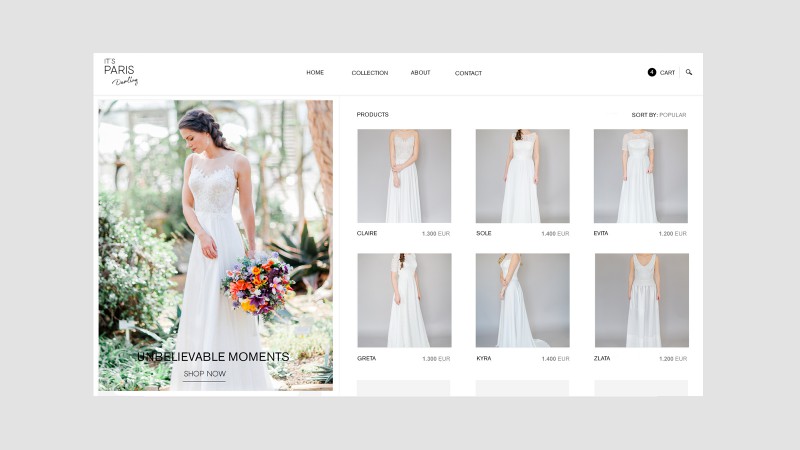Image resolution: width=800 pixels, height=450 pixels.
Task: Click the 1.400 EUR price under SOLE
Action: coord(555,234)
